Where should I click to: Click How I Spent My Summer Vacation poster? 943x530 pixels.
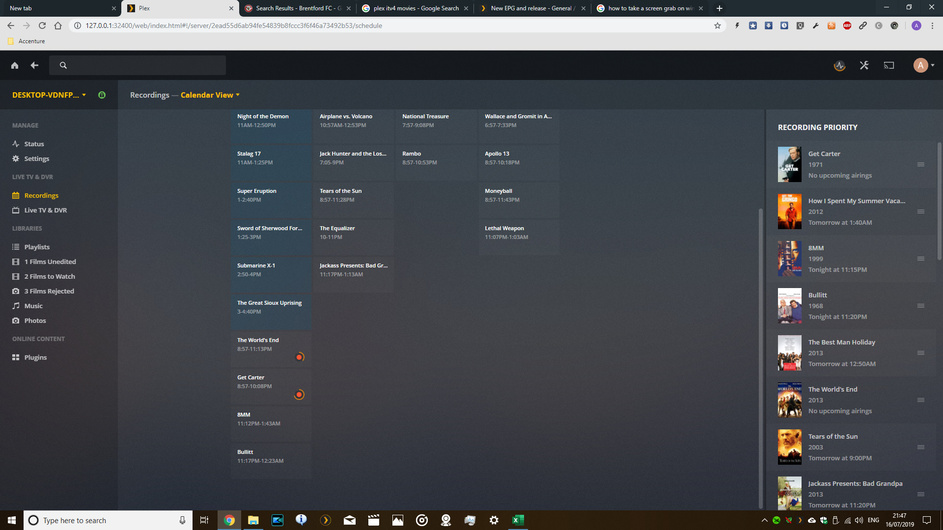point(789,211)
